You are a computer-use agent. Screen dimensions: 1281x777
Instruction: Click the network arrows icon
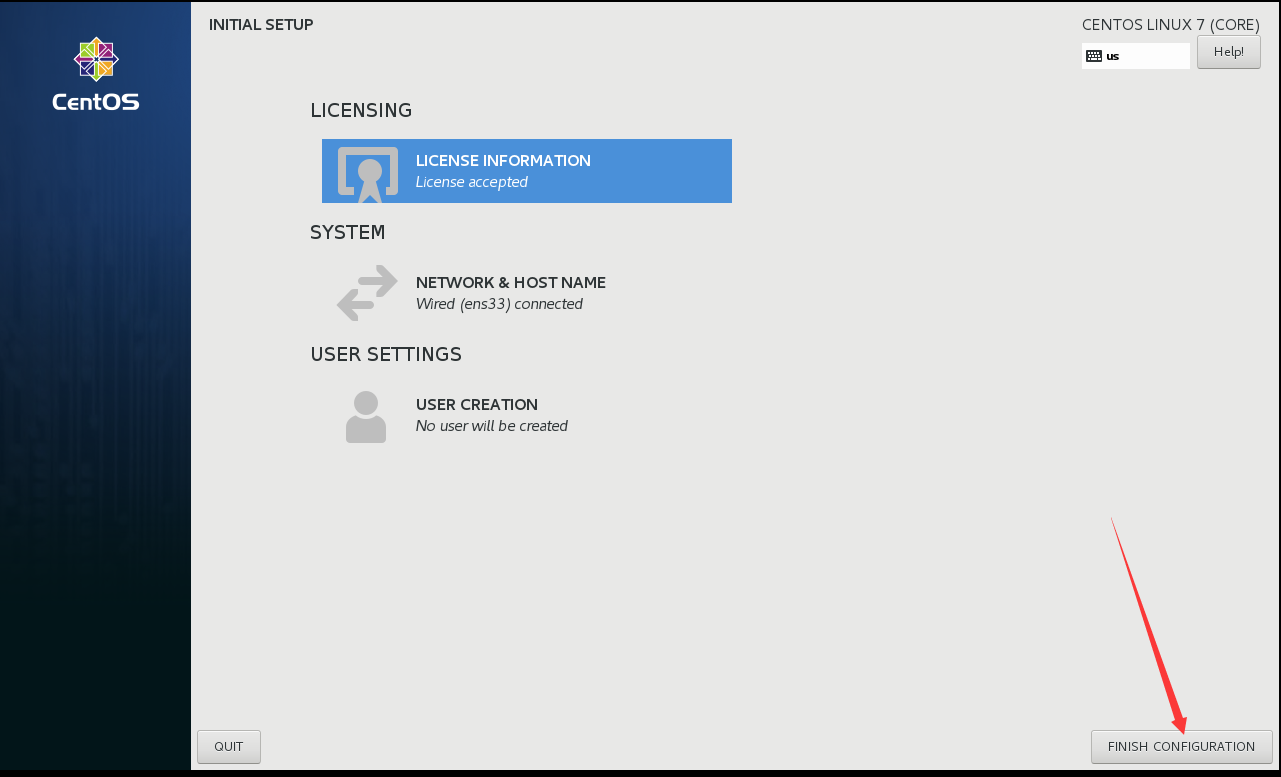(x=367, y=293)
